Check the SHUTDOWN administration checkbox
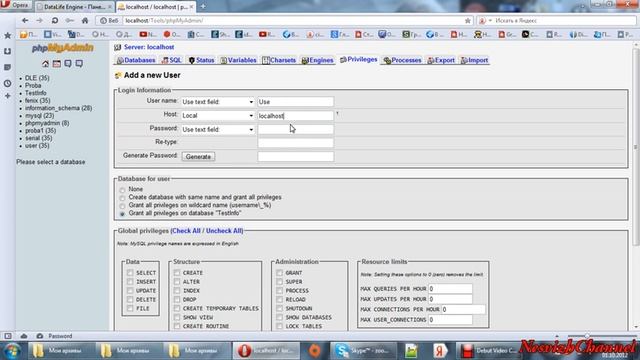 [279, 308]
